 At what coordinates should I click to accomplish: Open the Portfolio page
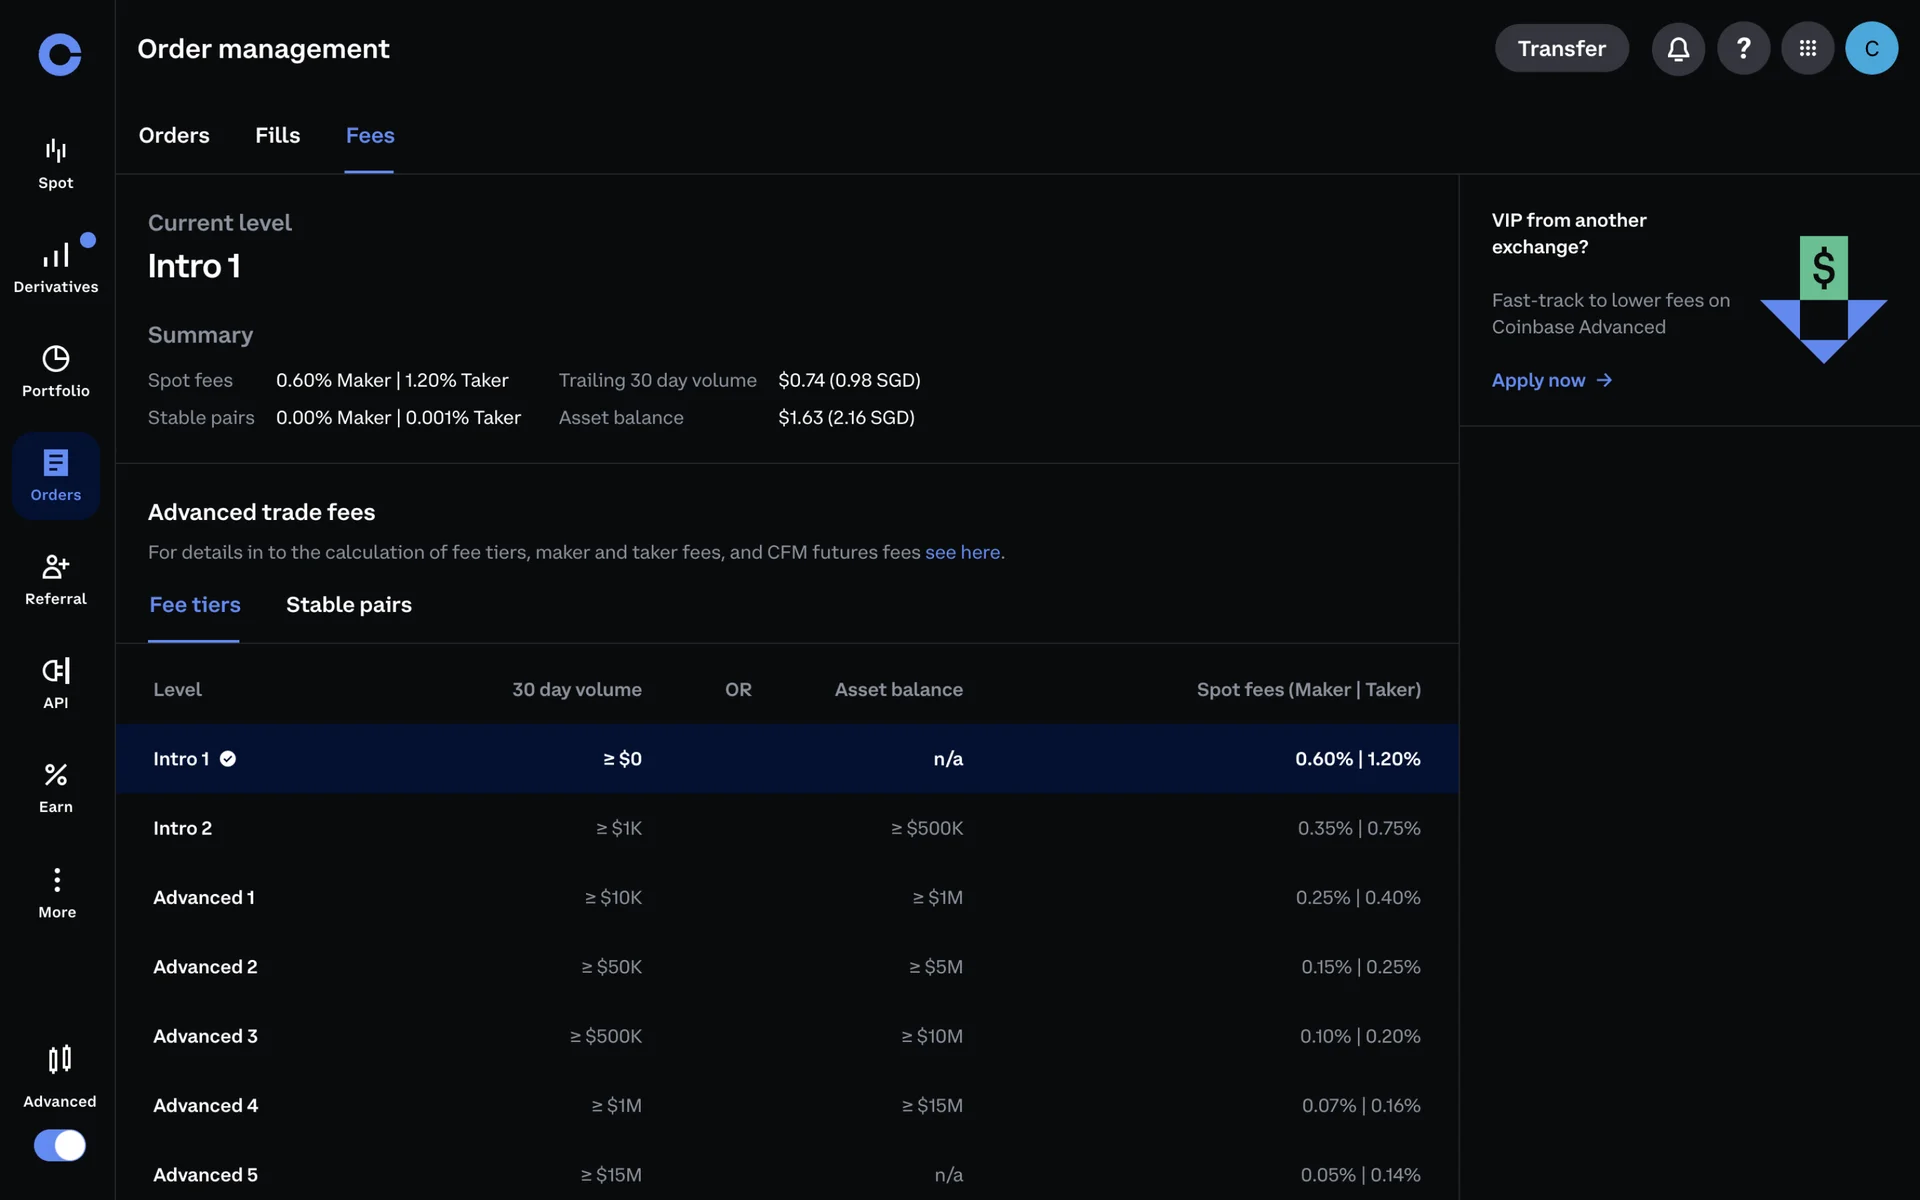[x=56, y=371]
